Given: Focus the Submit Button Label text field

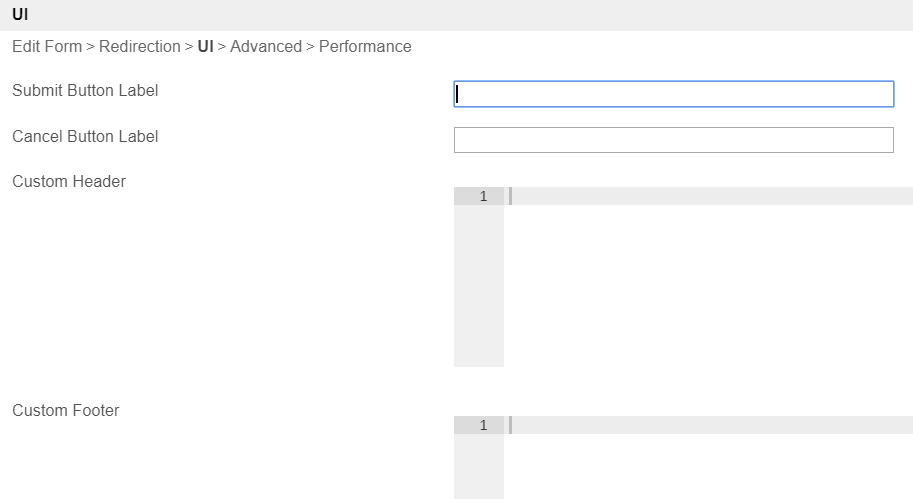Looking at the screenshot, I should pos(673,94).
